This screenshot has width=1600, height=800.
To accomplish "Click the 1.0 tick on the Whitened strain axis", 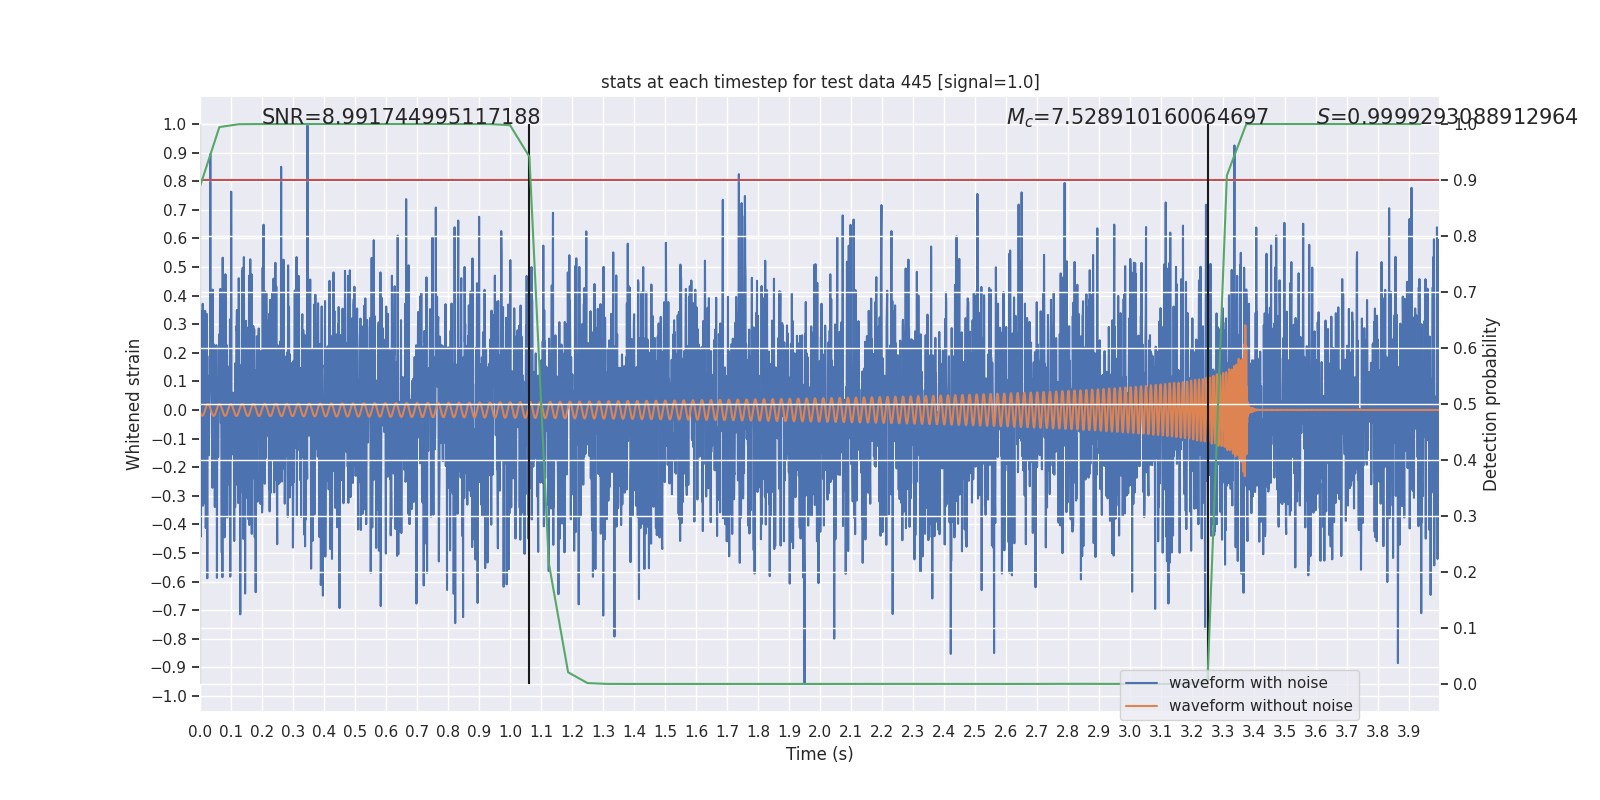I will (x=174, y=124).
